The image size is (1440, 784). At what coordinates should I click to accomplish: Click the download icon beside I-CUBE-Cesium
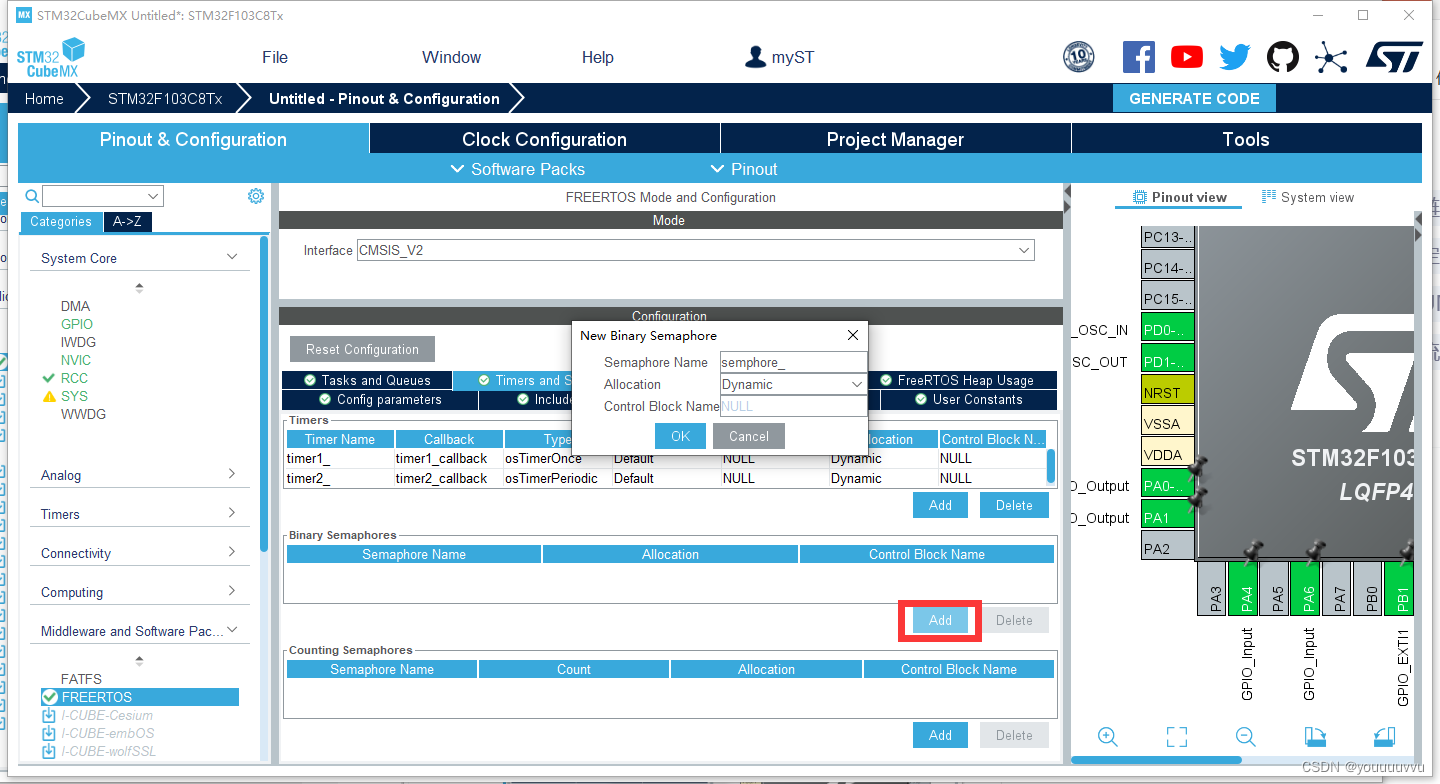48,715
